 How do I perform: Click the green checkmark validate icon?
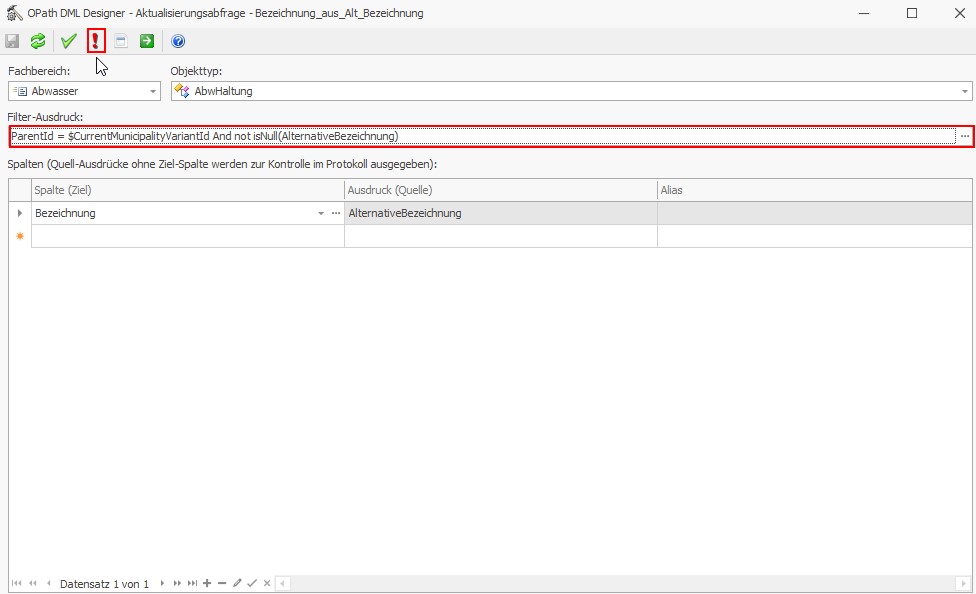tap(68, 41)
